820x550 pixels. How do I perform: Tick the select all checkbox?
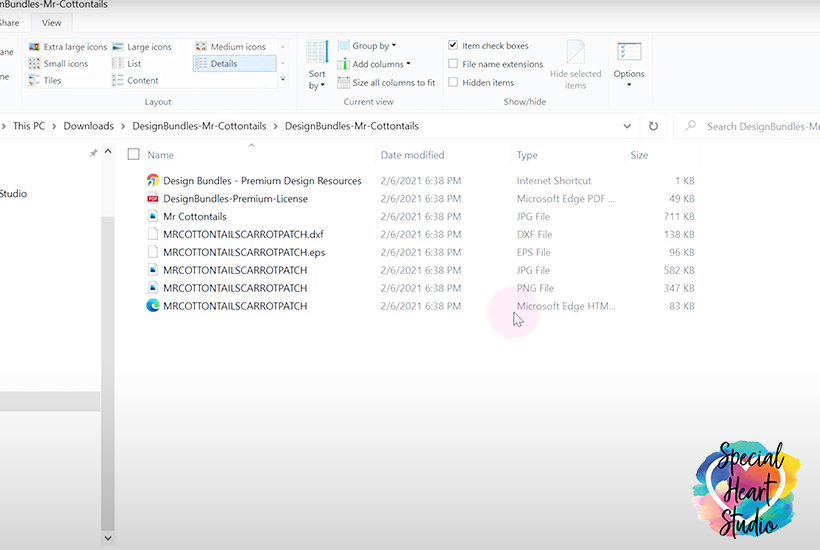click(x=133, y=154)
